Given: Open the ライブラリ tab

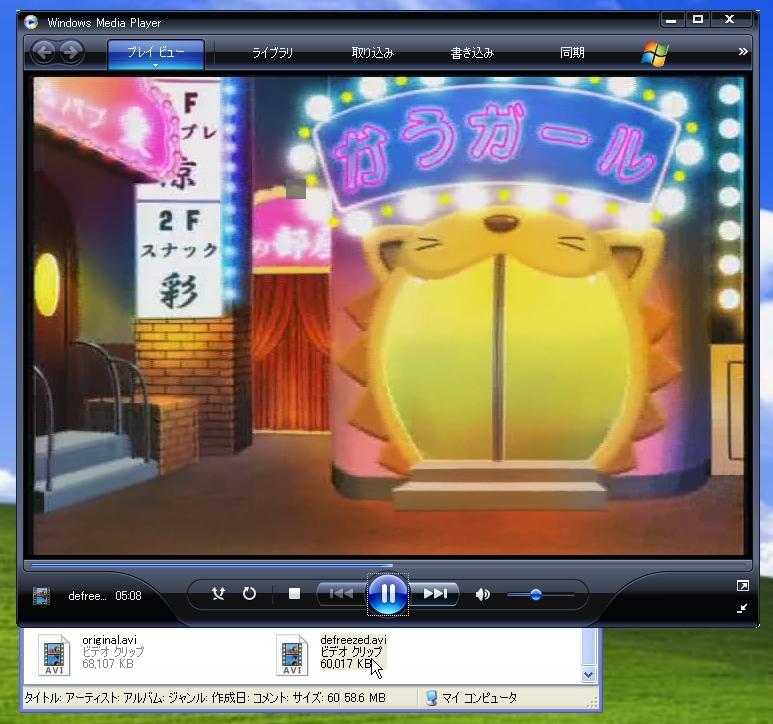Looking at the screenshot, I should tap(273, 52).
